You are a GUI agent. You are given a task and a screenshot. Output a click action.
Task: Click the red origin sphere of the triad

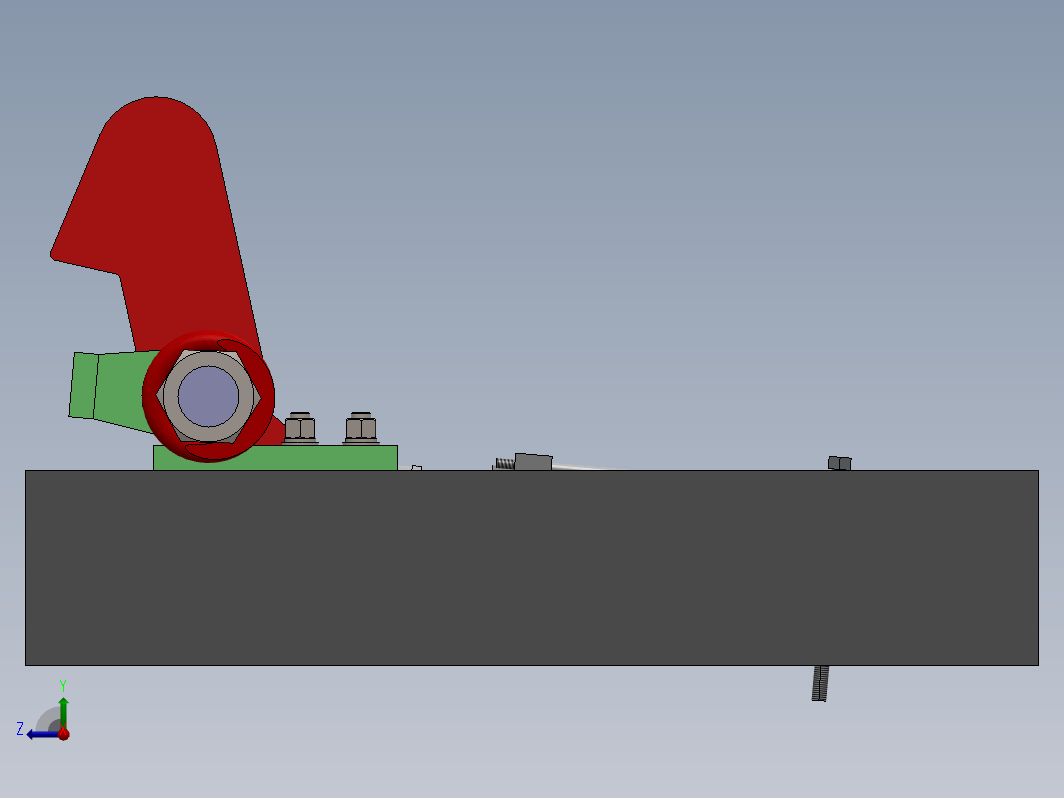click(64, 734)
